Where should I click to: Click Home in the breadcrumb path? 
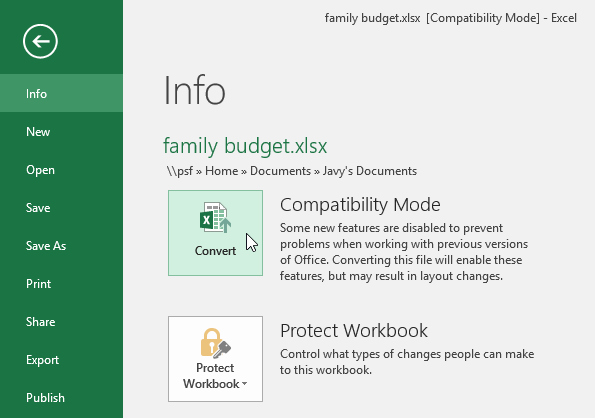[x=222, y=171]
